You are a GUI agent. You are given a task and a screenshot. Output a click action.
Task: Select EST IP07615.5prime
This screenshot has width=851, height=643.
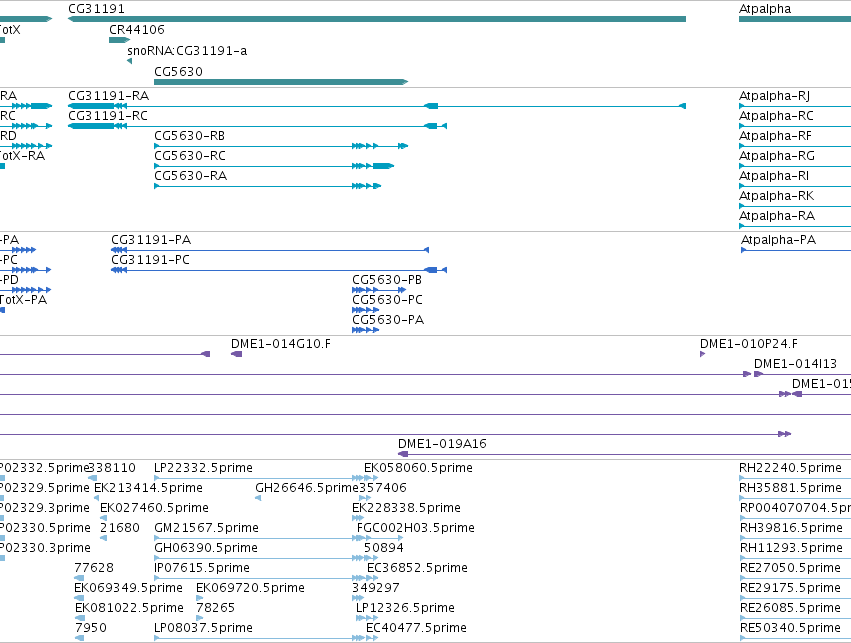[202, 569]
